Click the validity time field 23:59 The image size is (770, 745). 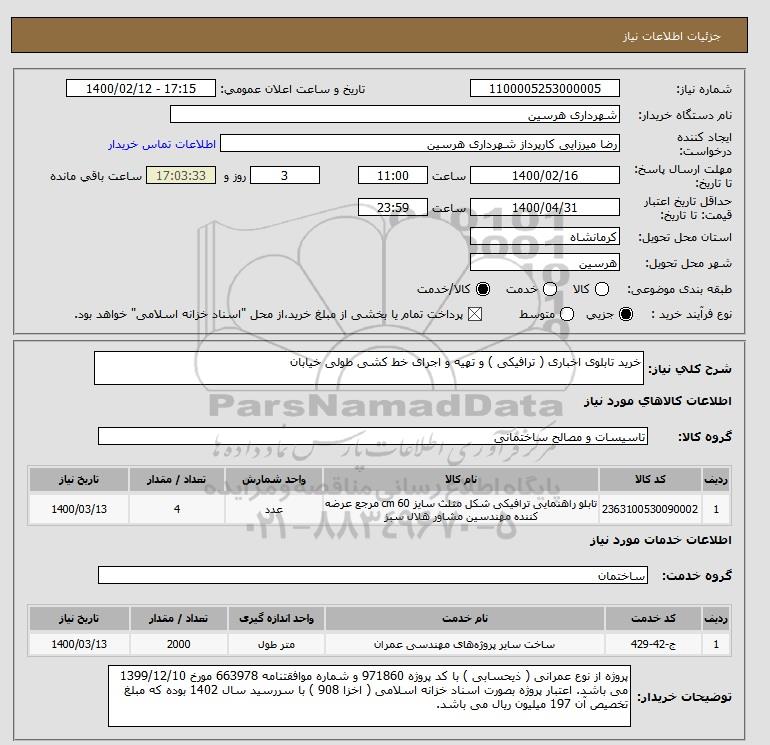click(x=393, y=207)
